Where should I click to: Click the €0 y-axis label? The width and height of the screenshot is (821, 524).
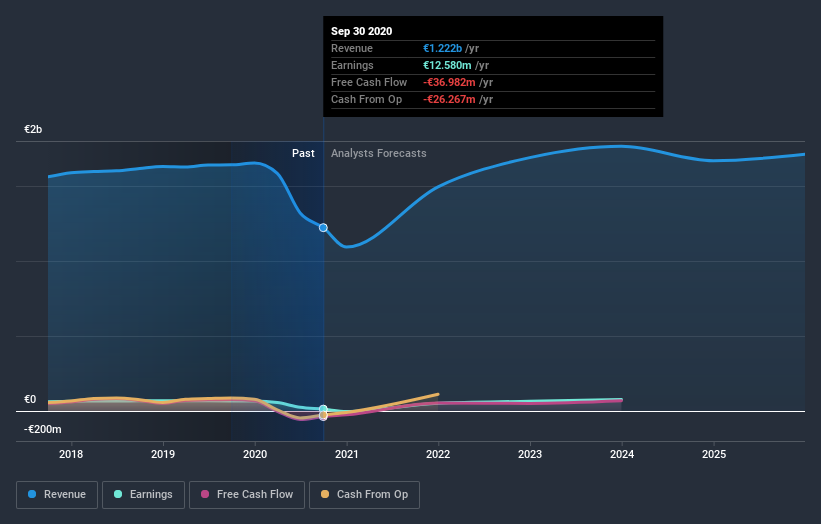click(30, 399)
